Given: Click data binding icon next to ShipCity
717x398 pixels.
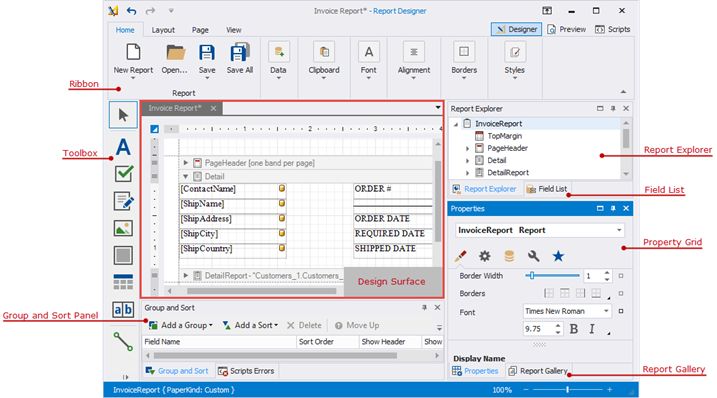Looking at the screenshot, I should coord(282,233).
